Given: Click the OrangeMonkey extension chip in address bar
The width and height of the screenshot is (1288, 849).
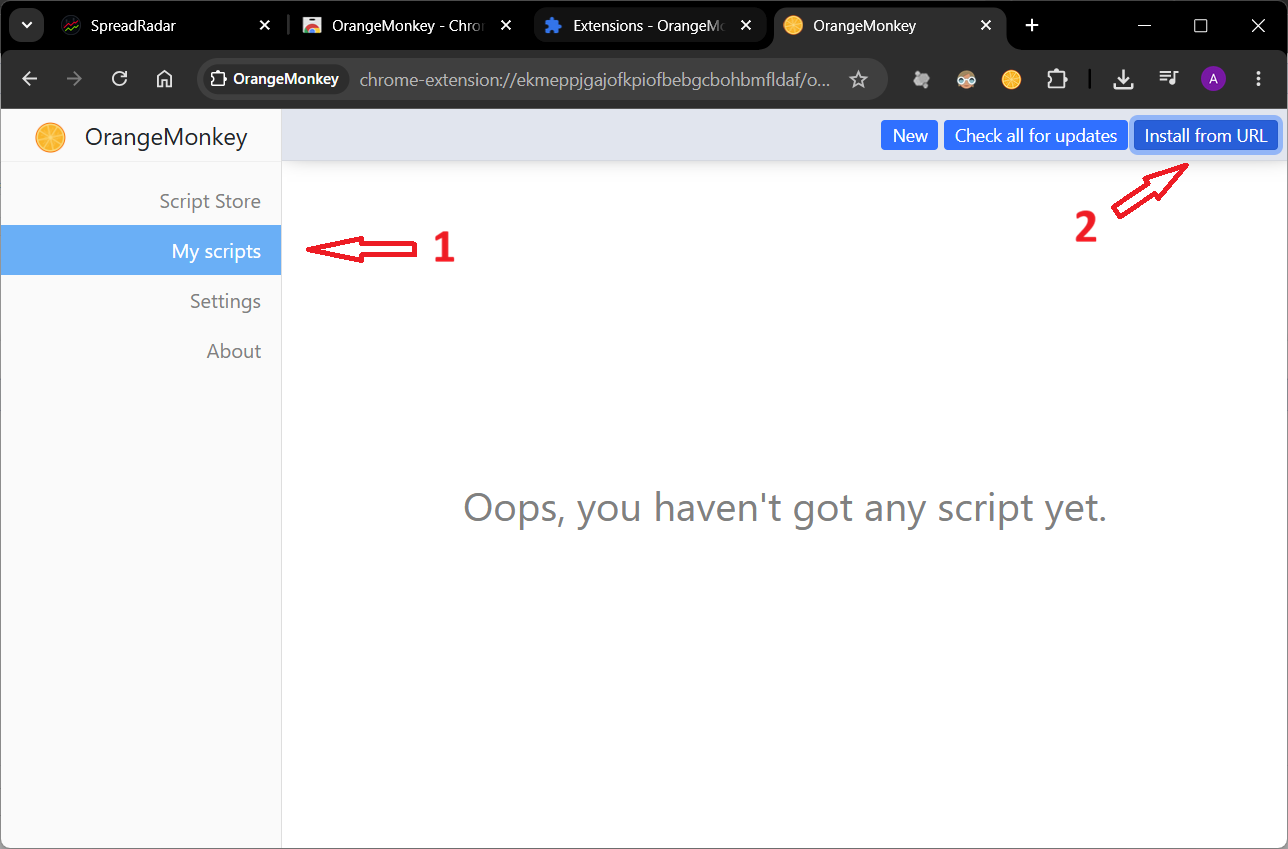Looking at the screenshot, I should tap(275, 79).
